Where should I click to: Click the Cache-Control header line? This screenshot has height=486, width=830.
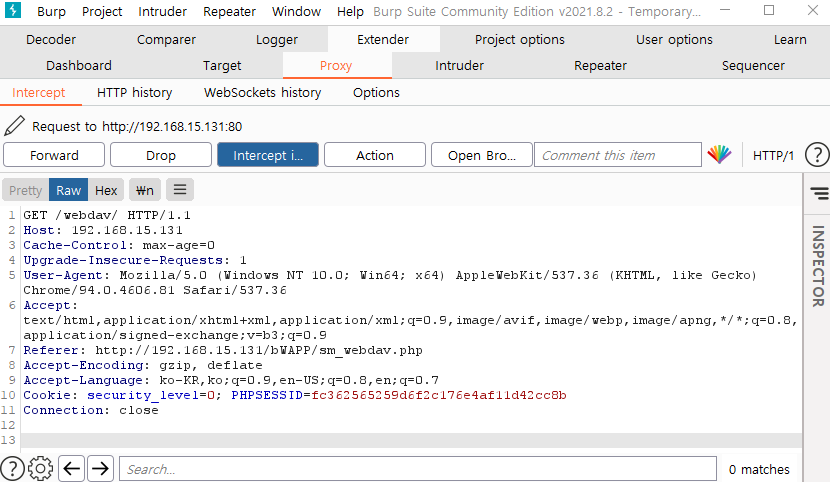pos(119,245)
